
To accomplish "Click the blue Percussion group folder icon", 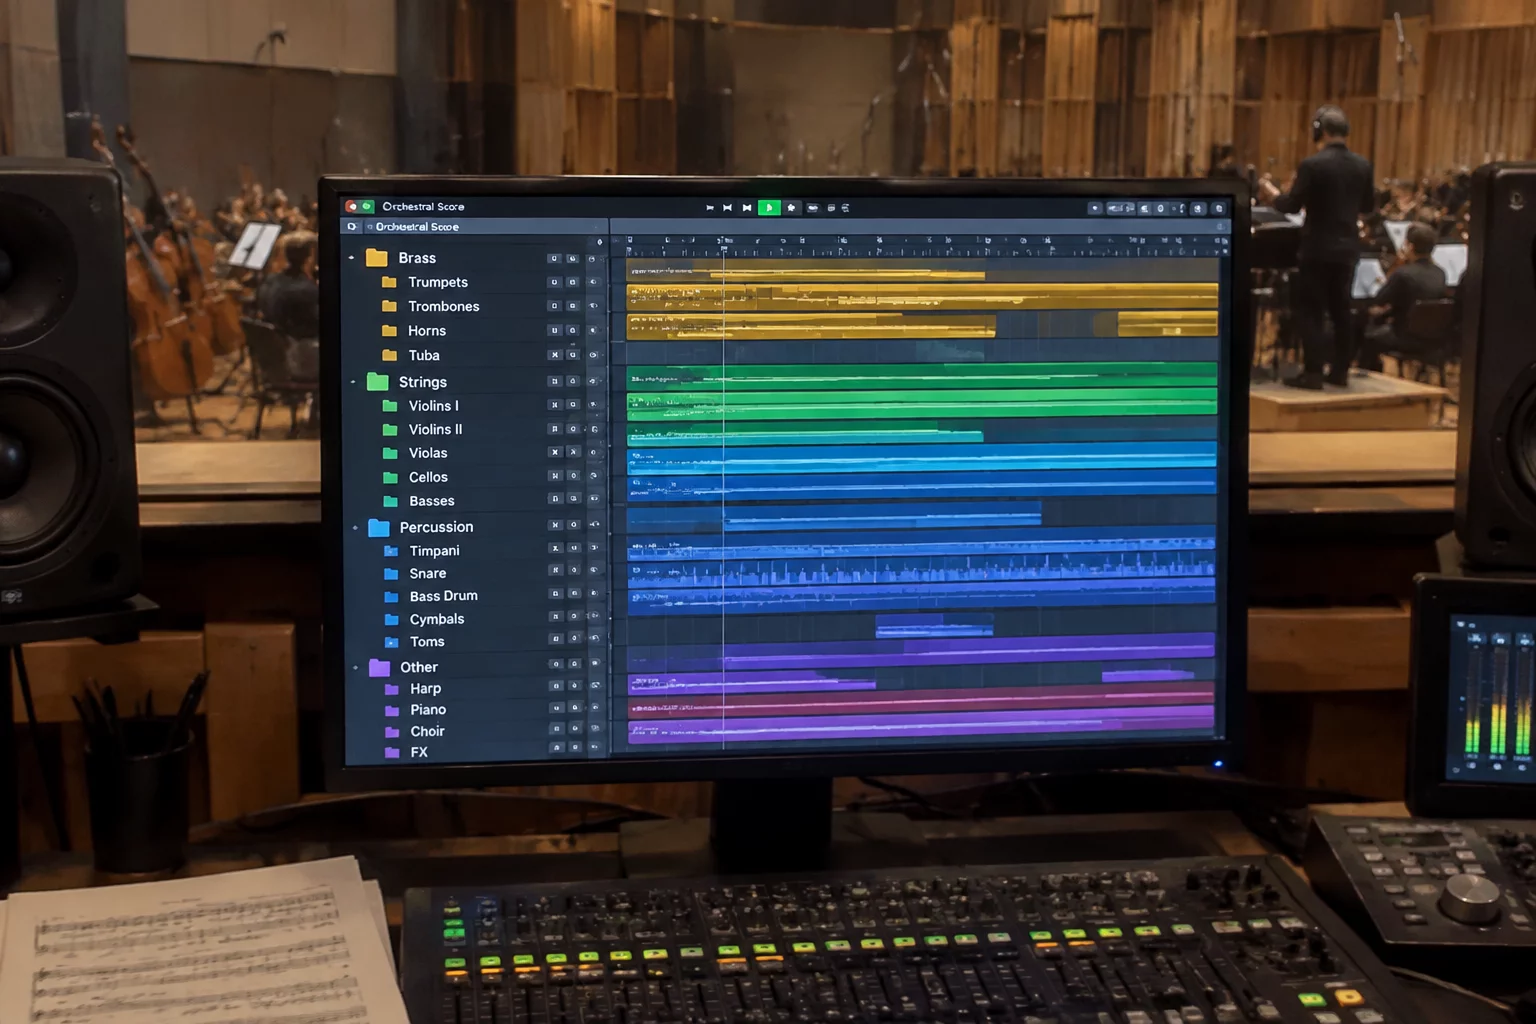I will click(x=379, y=527).
